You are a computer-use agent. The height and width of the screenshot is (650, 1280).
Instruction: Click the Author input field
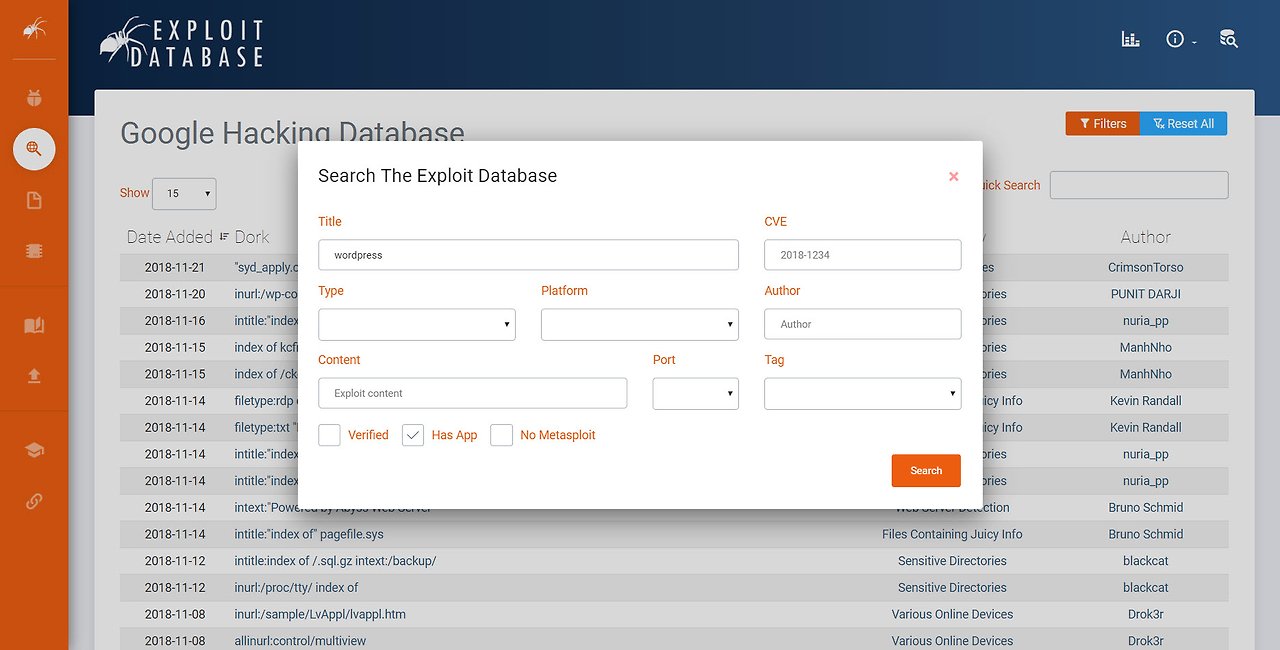tap(863, 324)
